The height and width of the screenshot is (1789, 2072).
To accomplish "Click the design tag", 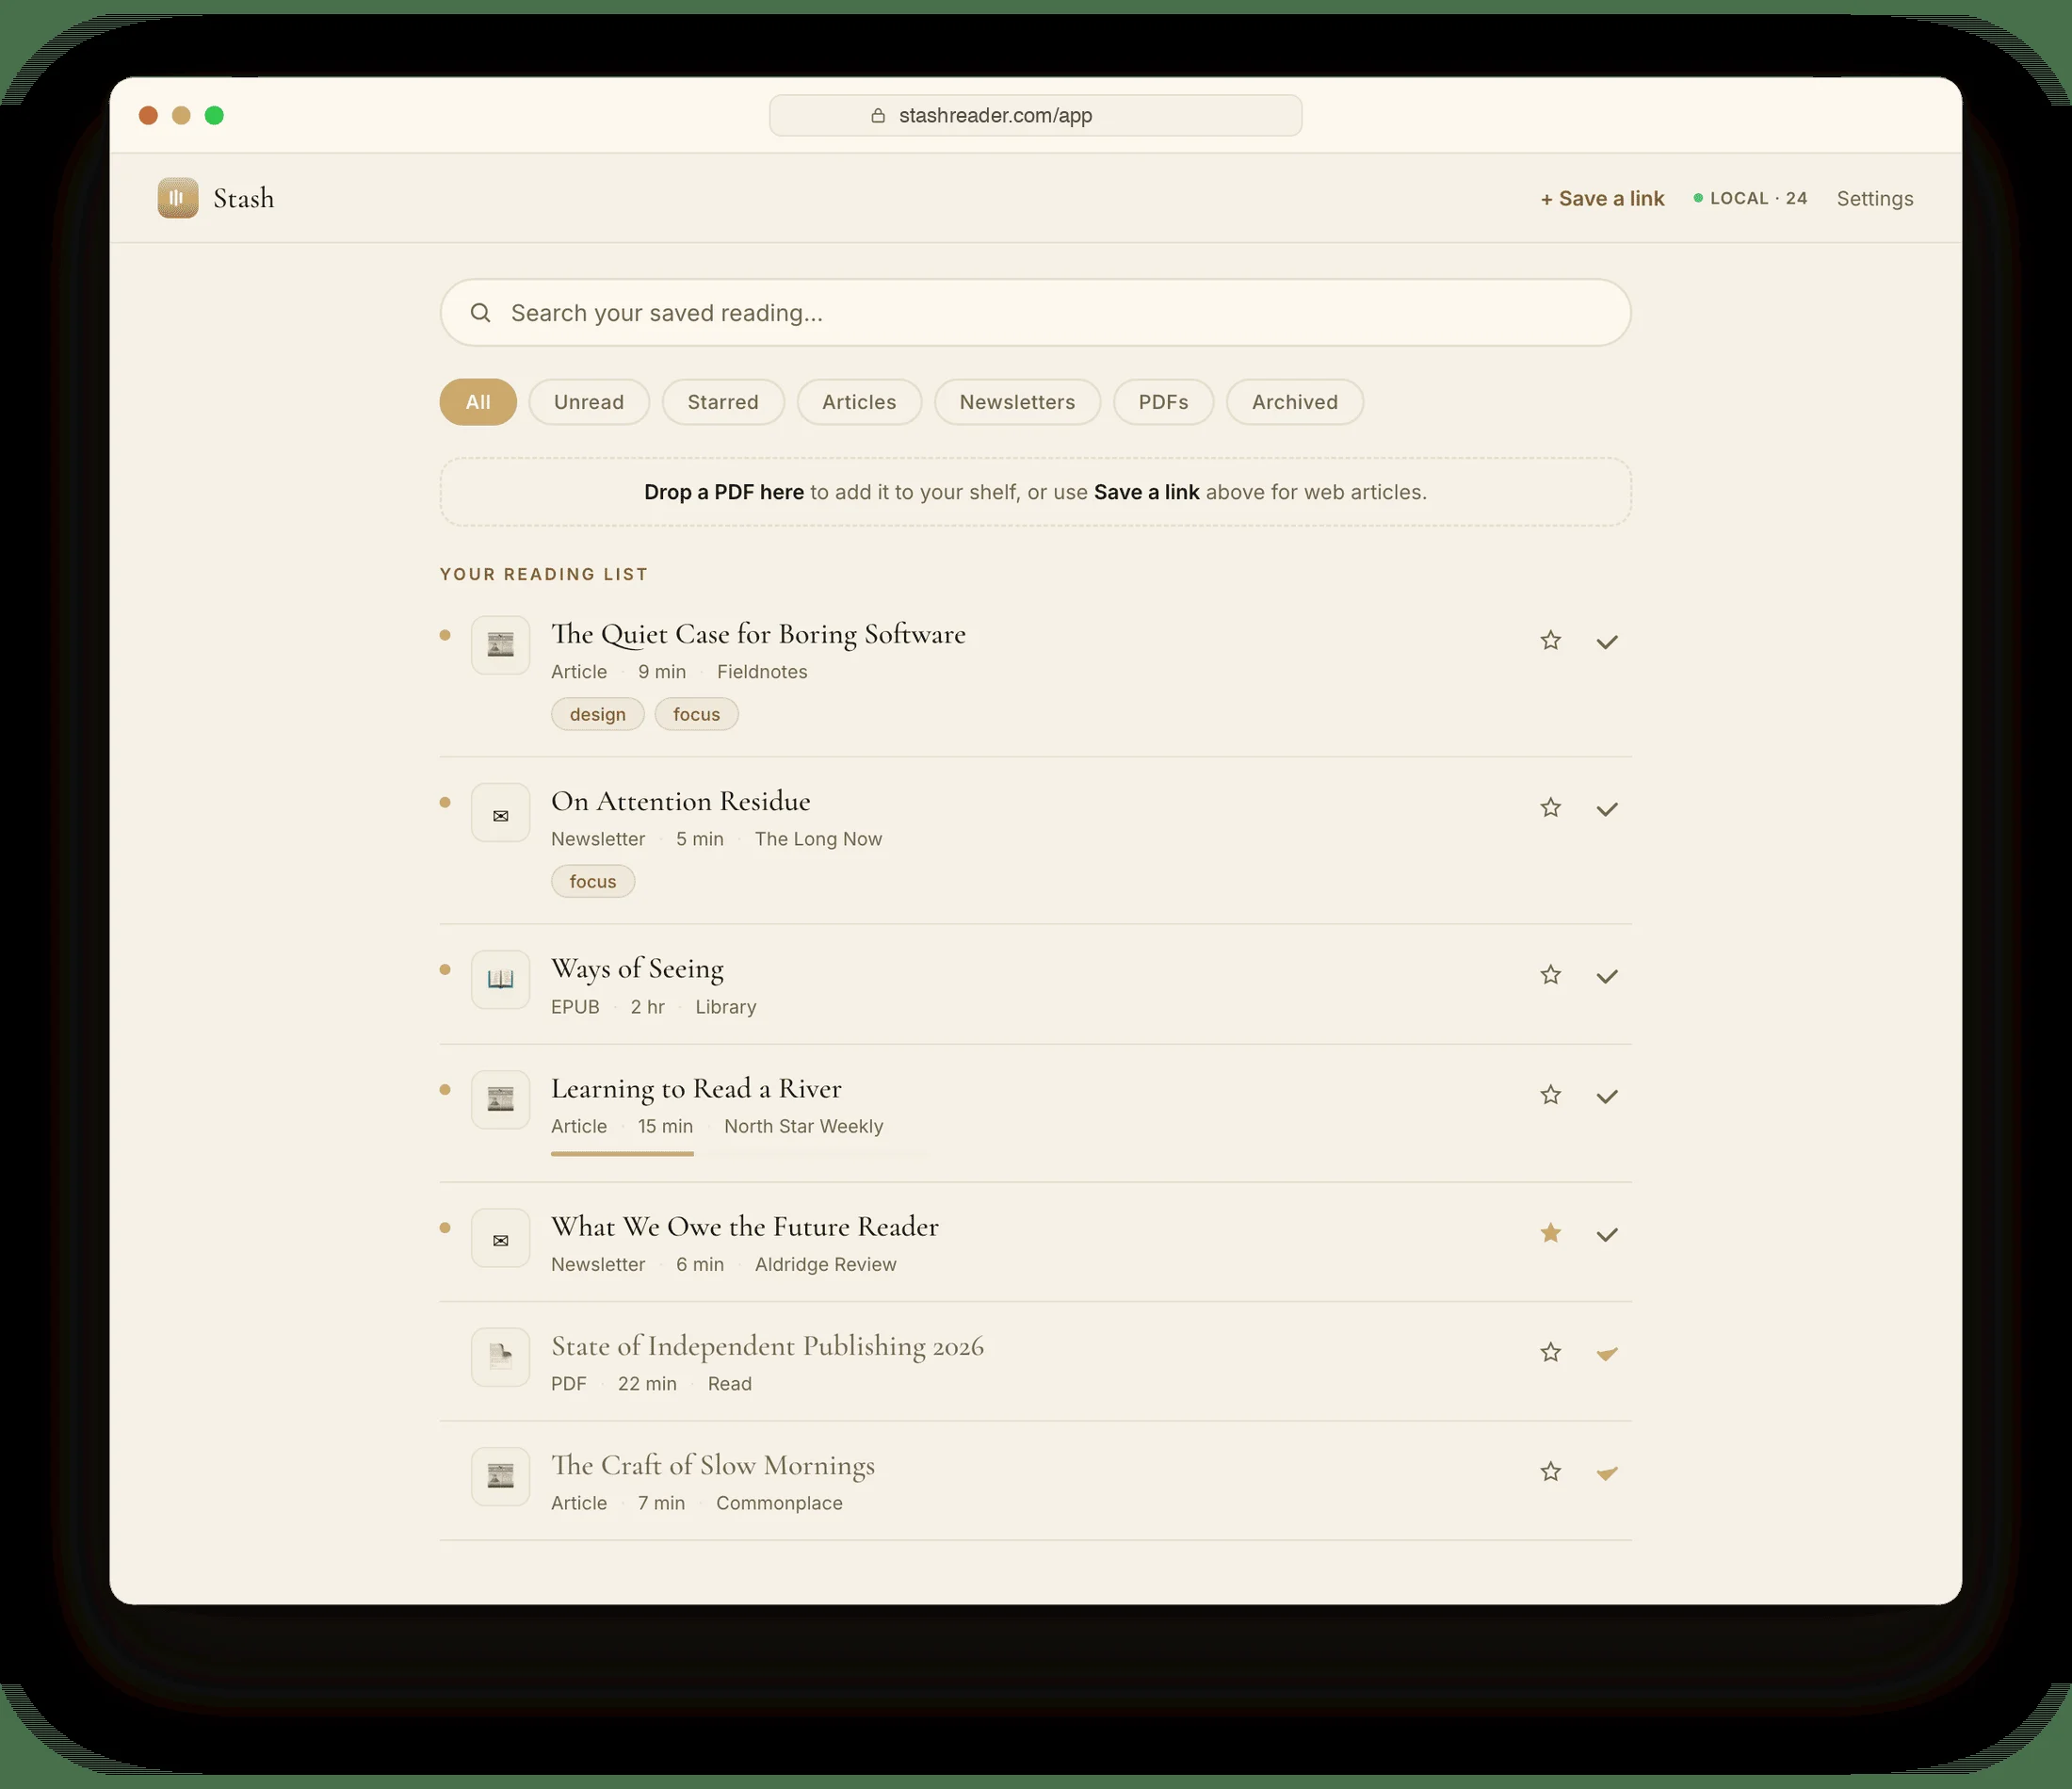I will coord(598,714).
